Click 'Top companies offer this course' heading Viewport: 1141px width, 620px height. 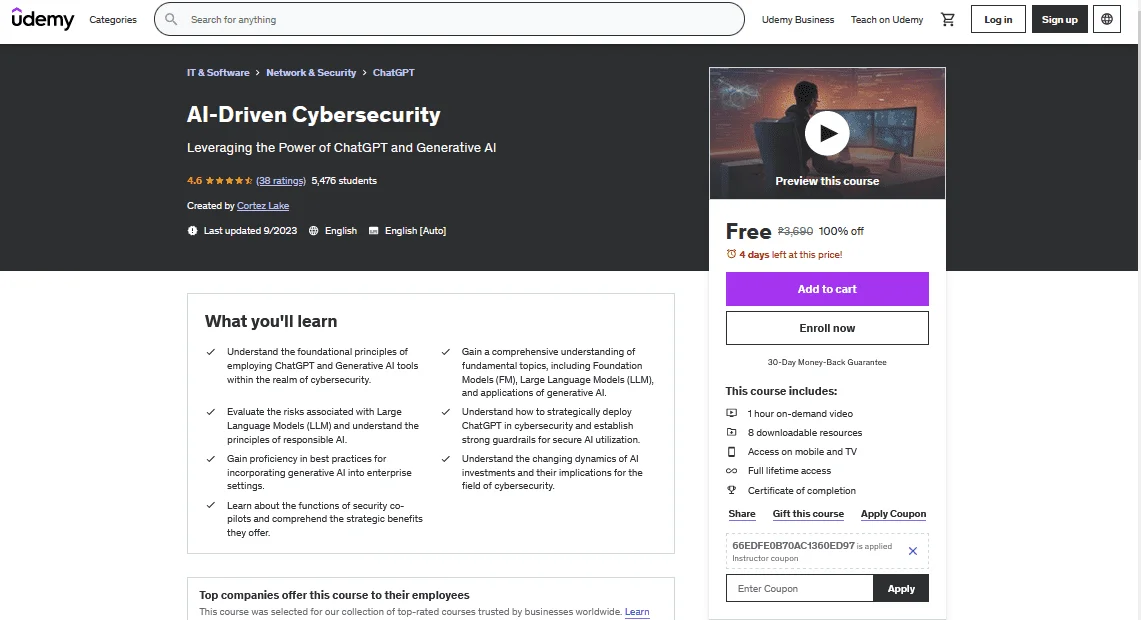tap(335, 595)
